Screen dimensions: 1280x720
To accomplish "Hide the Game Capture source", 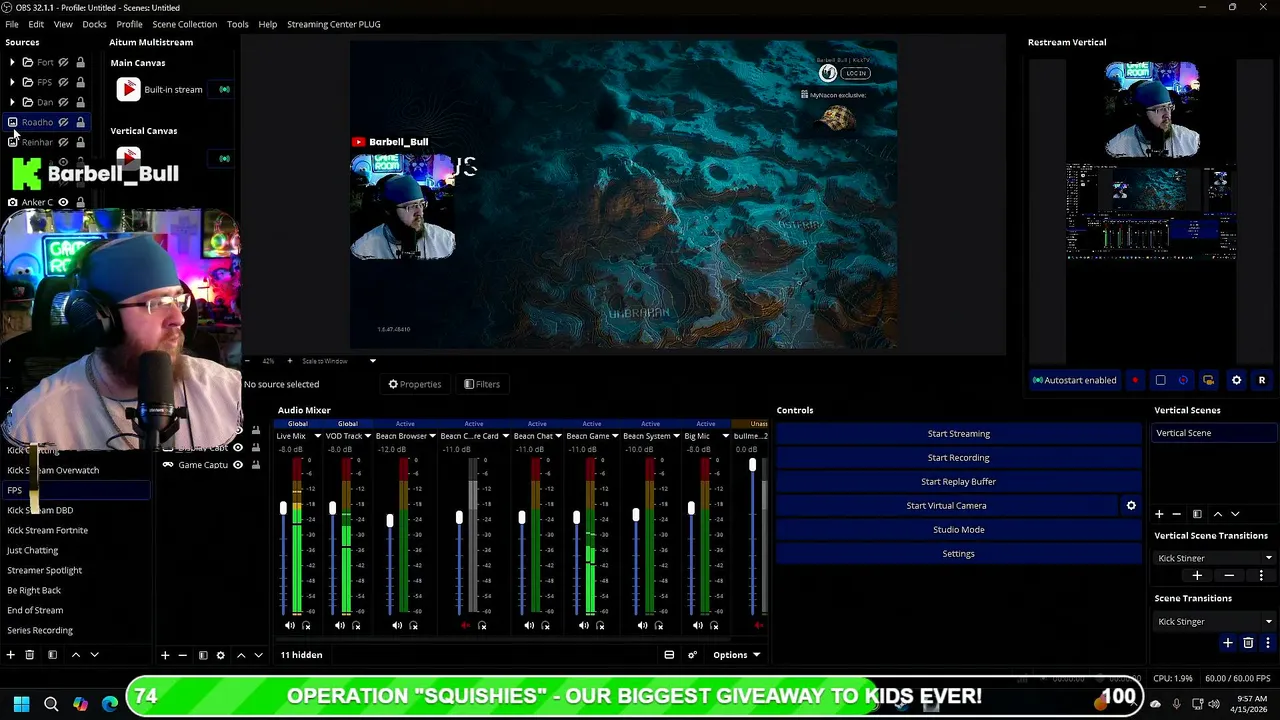I will click(x=238, y=465).
